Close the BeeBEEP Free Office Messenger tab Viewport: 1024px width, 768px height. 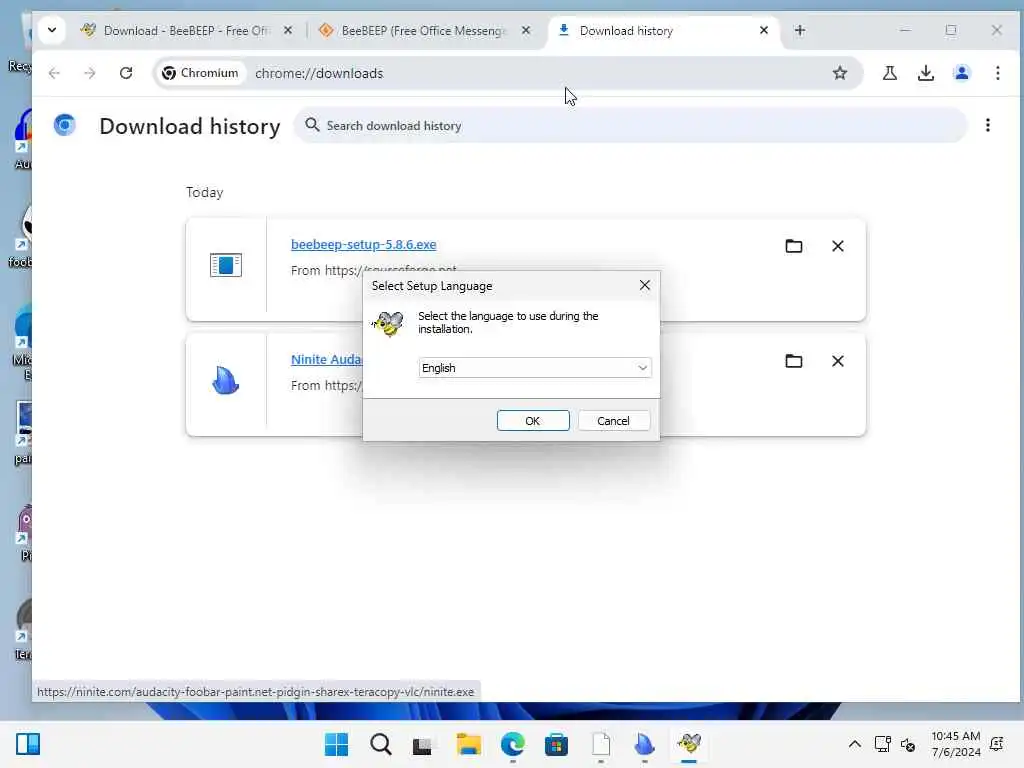pos(526,31)
